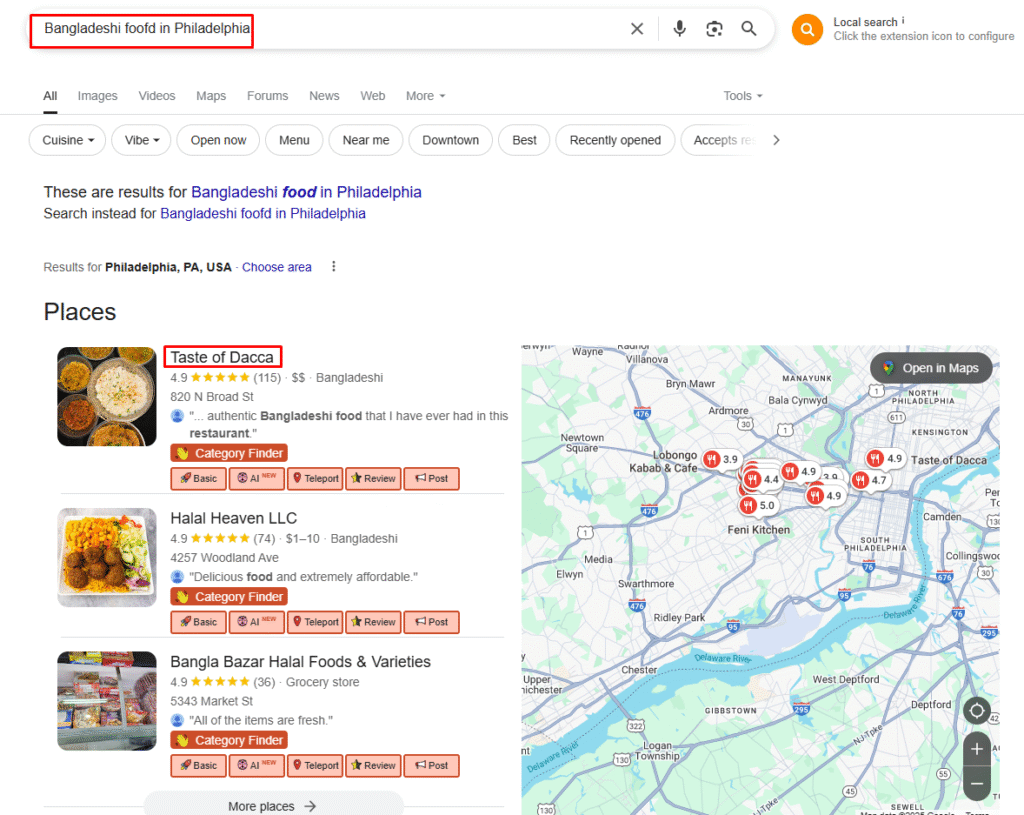Screen dimensions: 1024x815
Task: Toggle the Menu filter chip
Action: pyautogui.click(x=294, y=140)
